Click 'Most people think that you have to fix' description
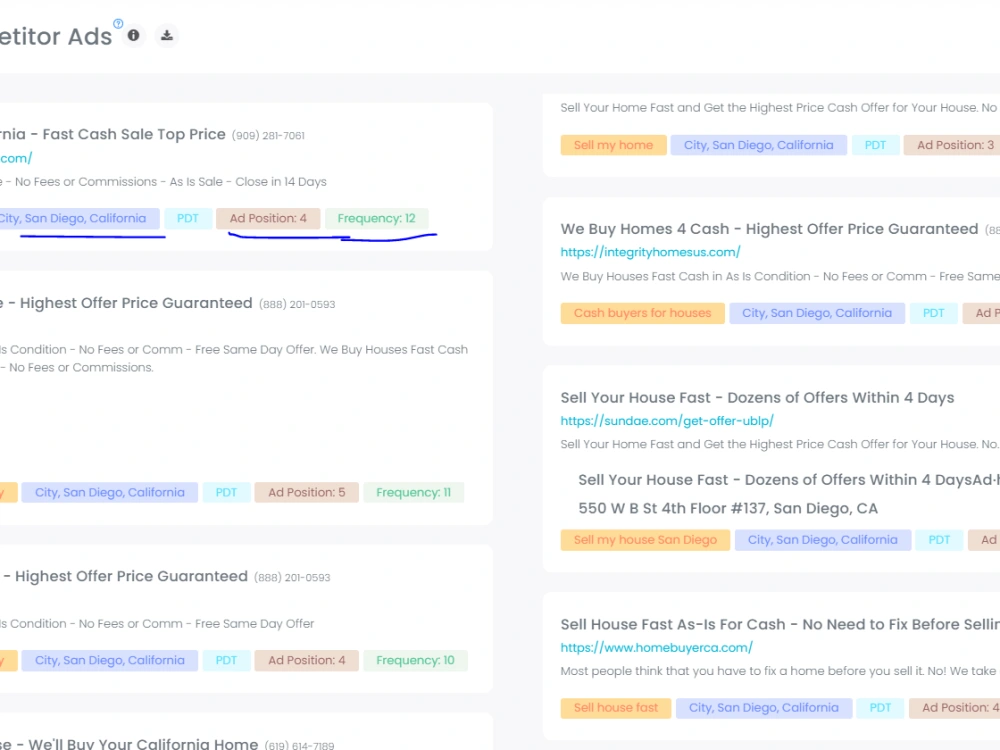 (777, 671)
